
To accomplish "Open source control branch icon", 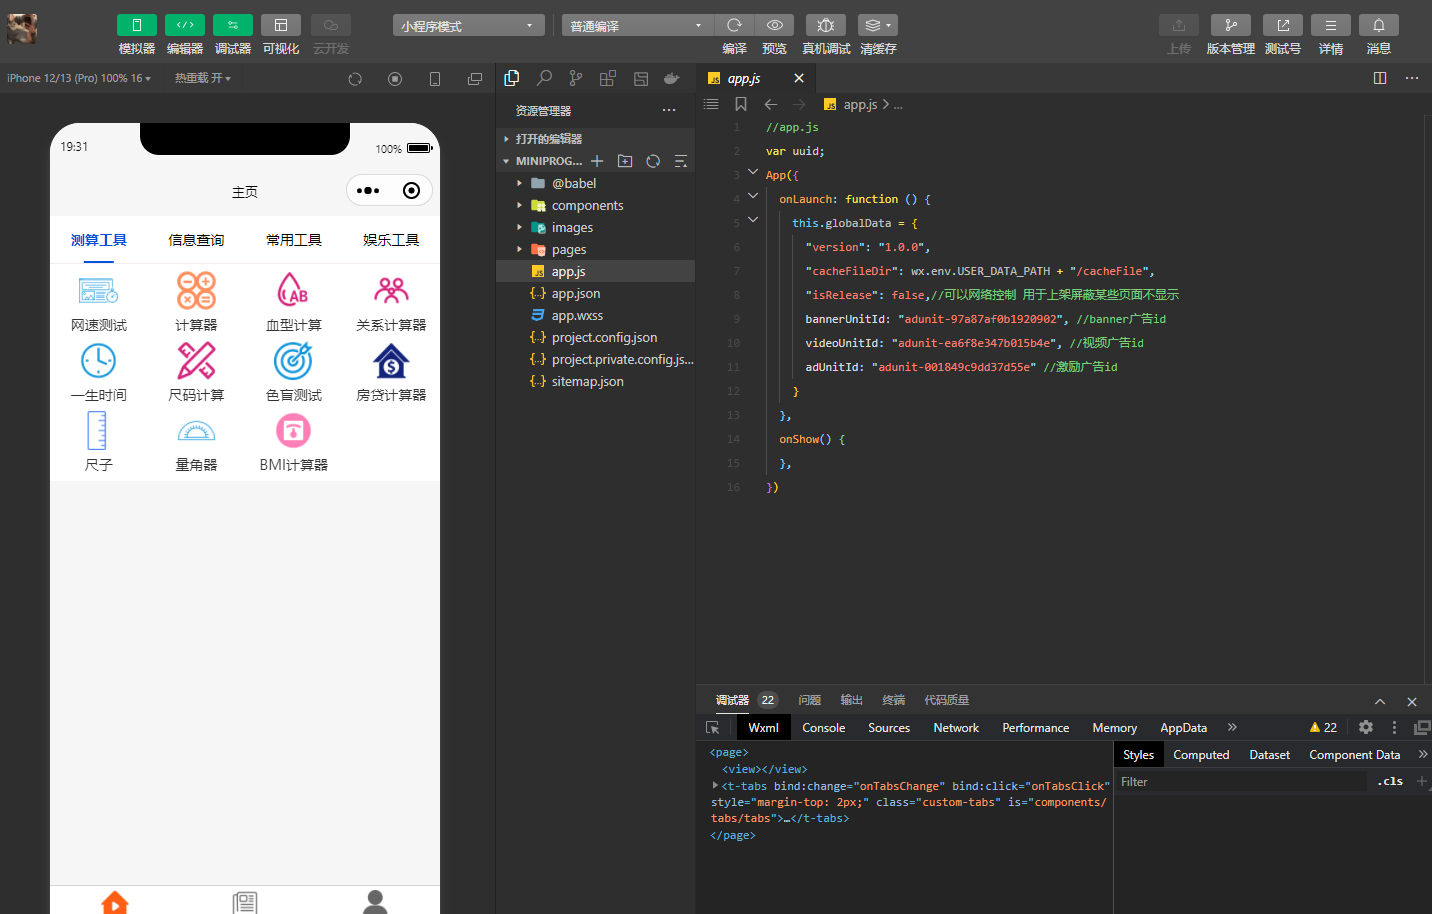I will (576, 78).
